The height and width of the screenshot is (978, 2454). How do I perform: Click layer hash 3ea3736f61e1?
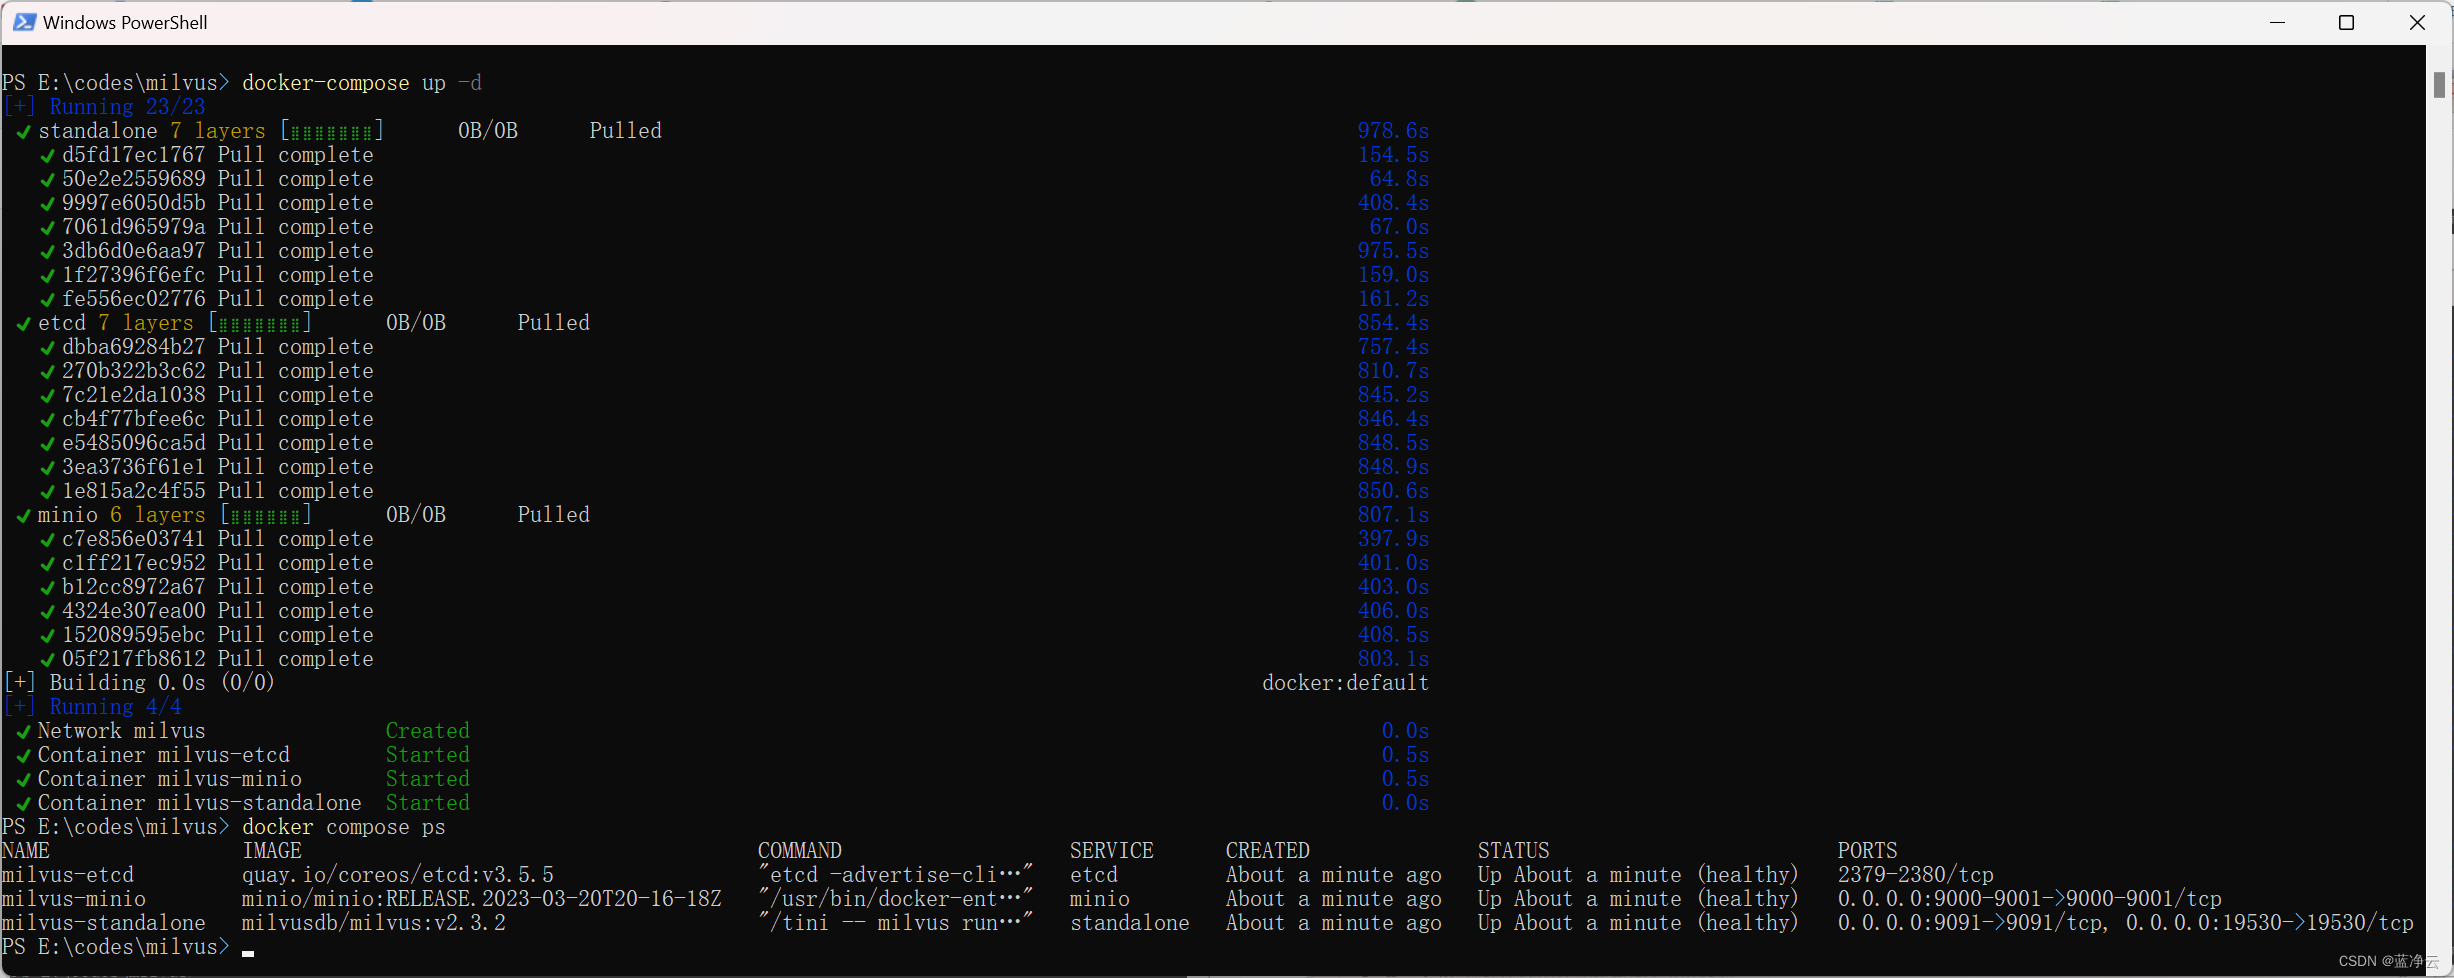click(x=133, y=467)
